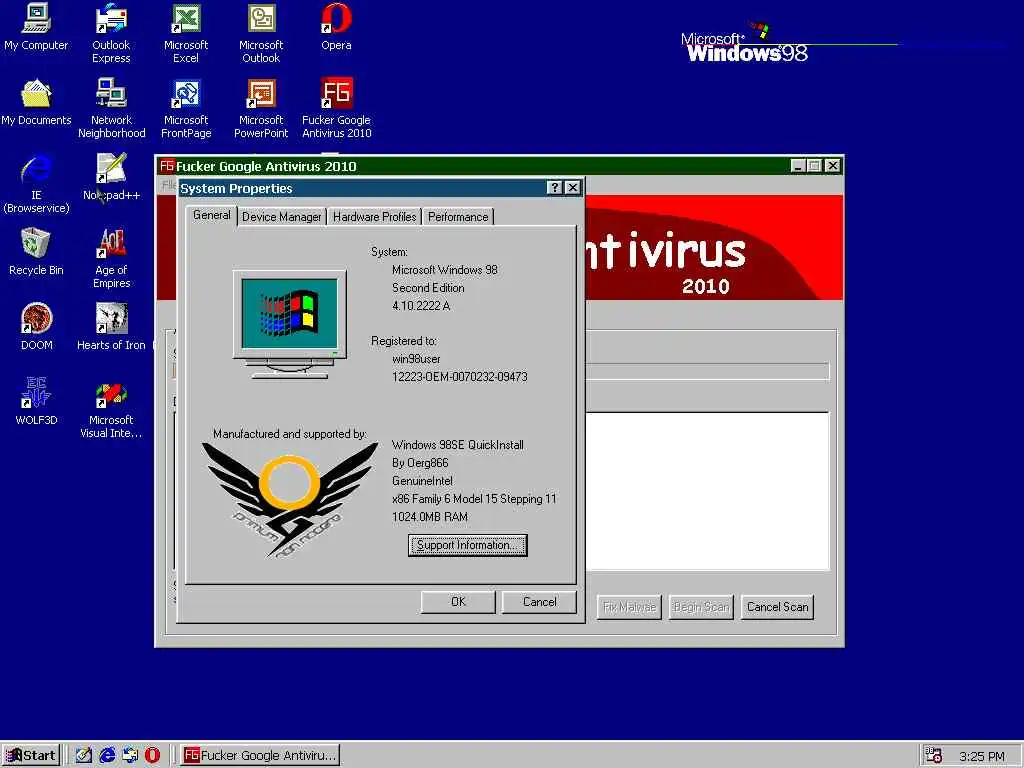1024x768 pixels.
Task: Click Begin Scan in antivirus window
Action: click(701, 607)
